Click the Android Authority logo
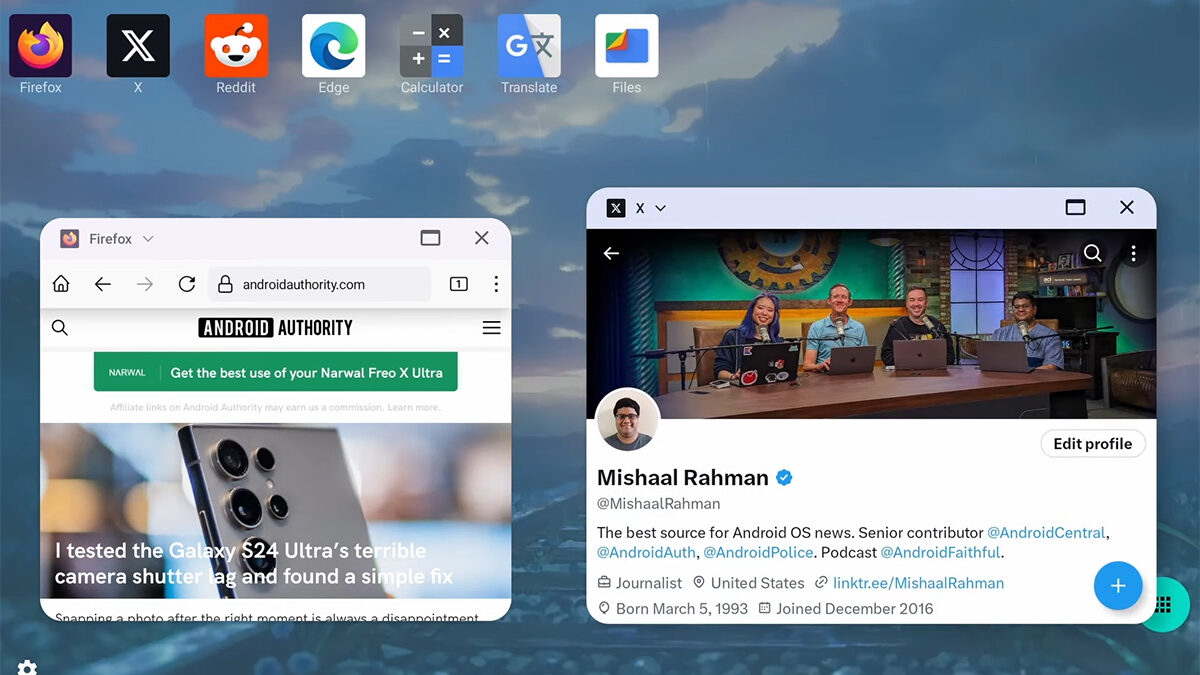This screenshot has width=1200, height=675. click(x=276, y=328)
